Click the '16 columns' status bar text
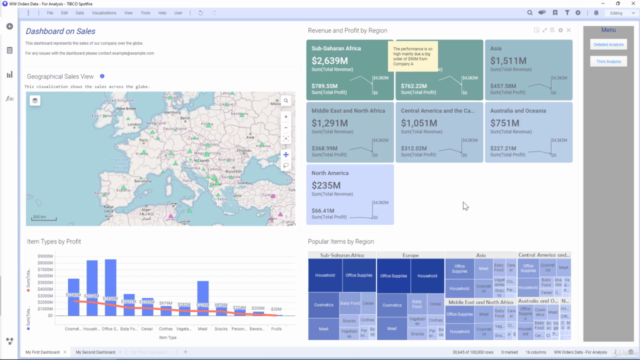 pyautogui.click(x=536, y=352)
